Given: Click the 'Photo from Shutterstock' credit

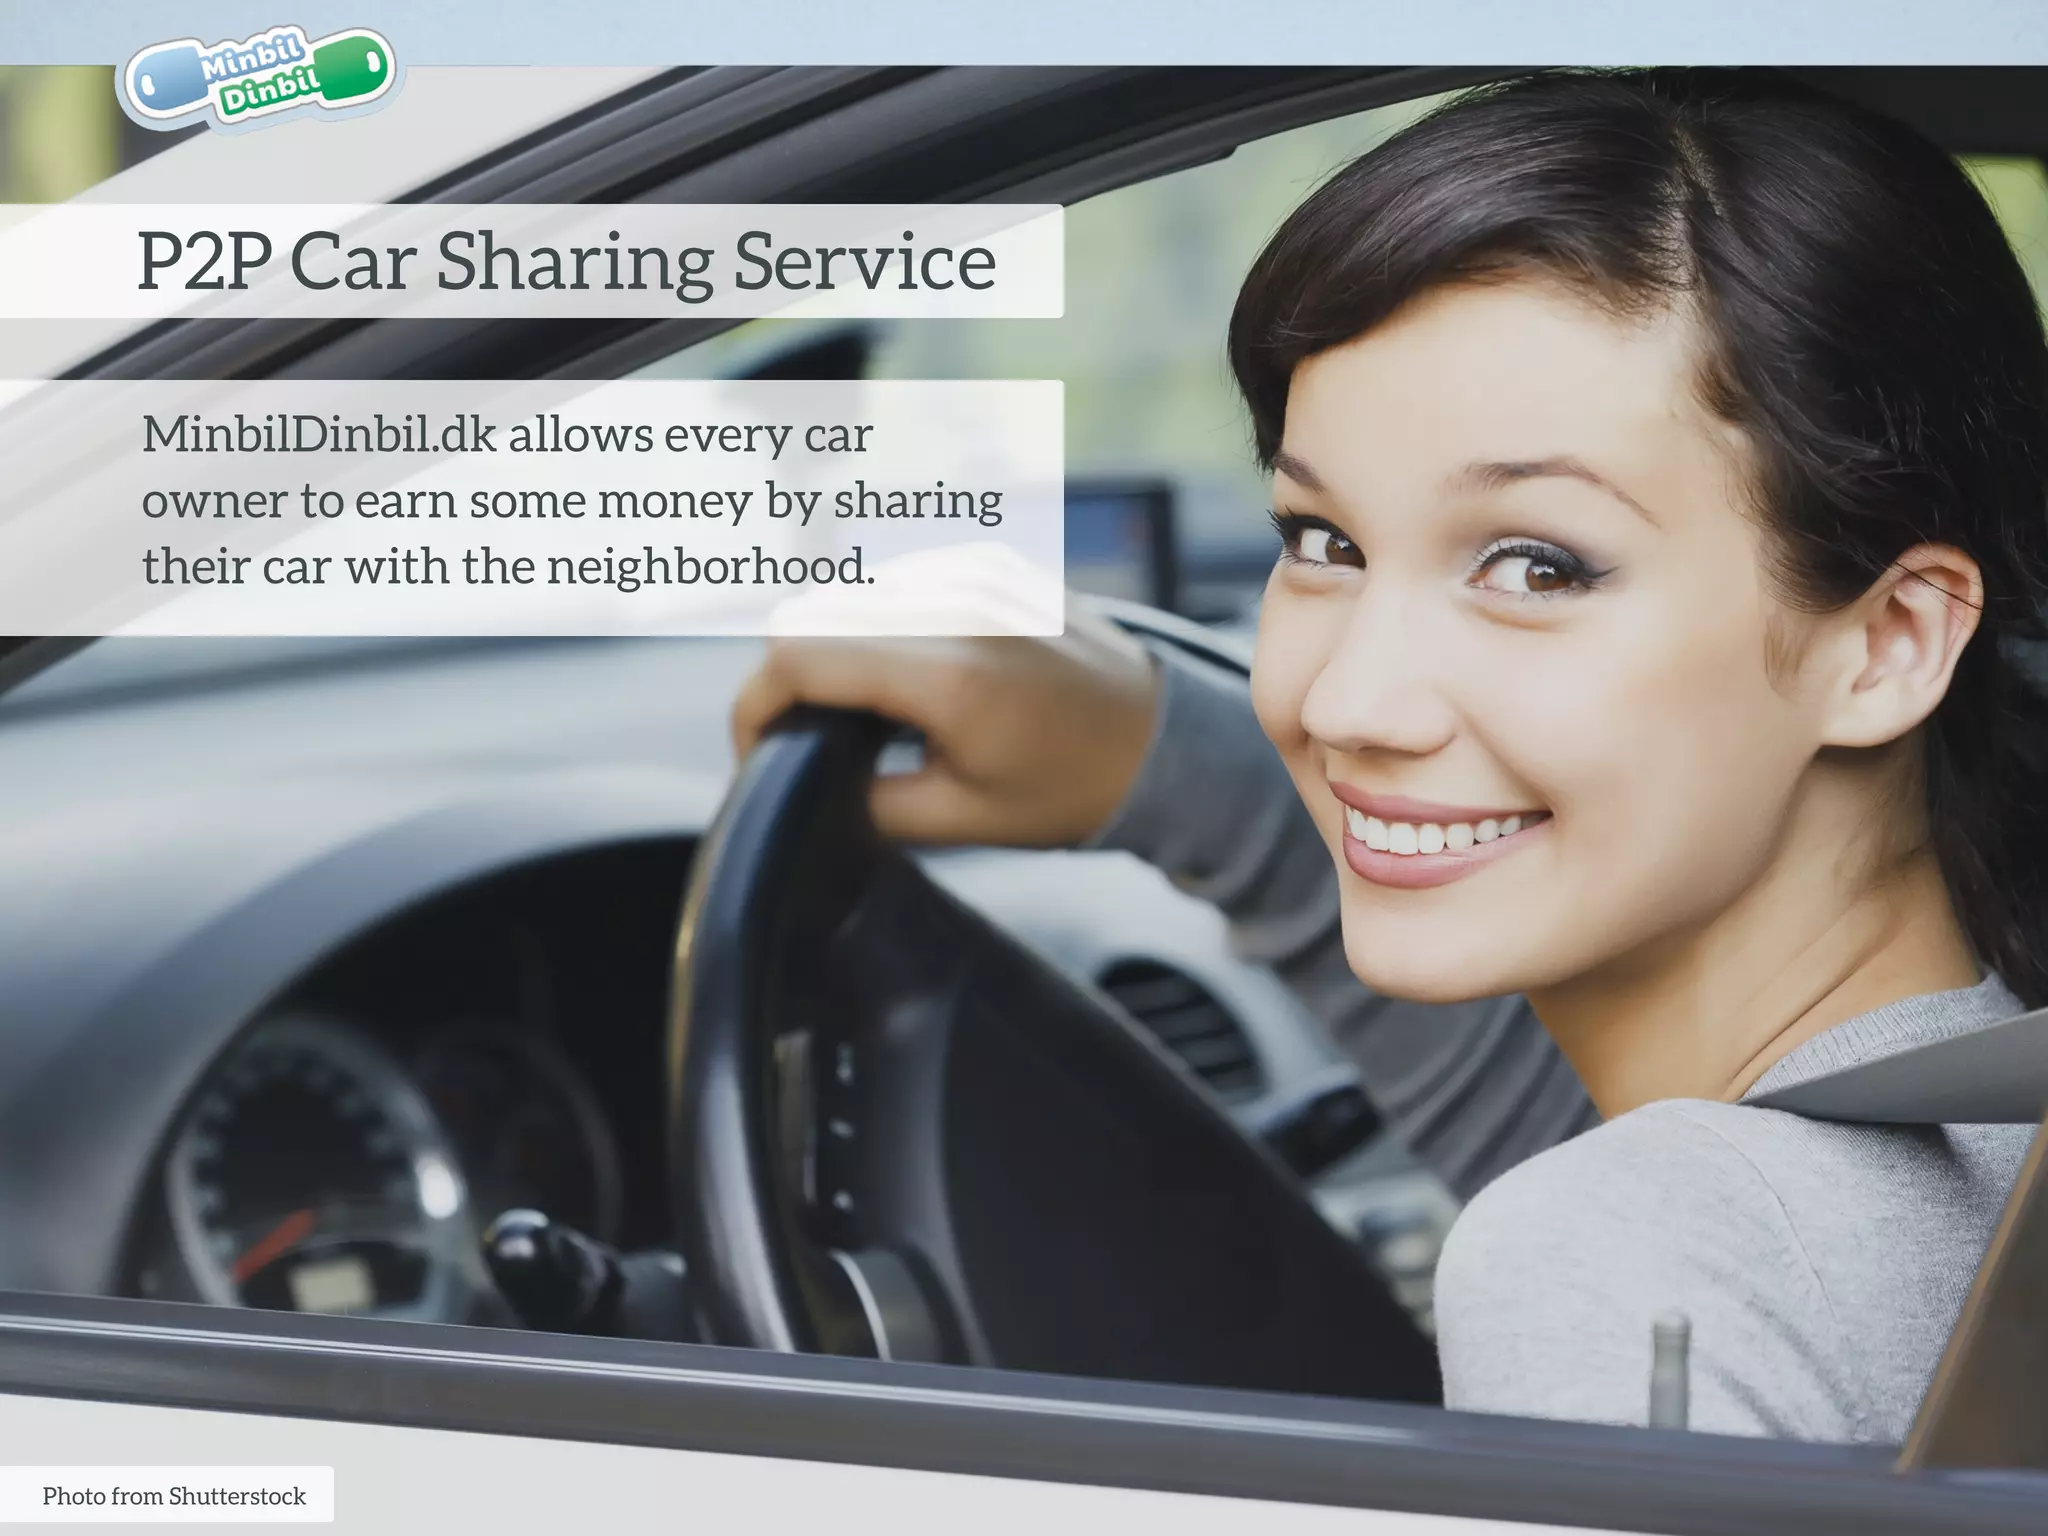Looking at the screenshot, I should tap(174, 1496).
